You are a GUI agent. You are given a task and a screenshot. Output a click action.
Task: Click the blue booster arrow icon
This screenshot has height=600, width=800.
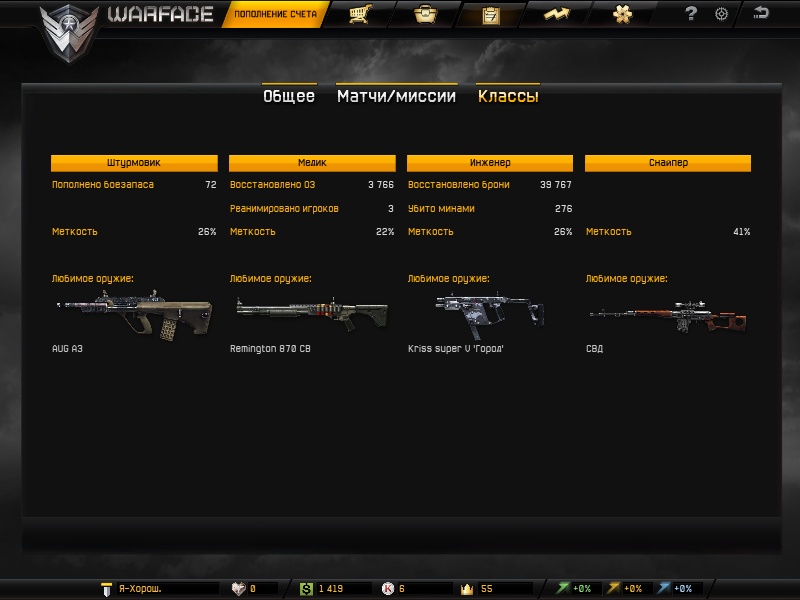pyautogui.click(x=664, y=588)
